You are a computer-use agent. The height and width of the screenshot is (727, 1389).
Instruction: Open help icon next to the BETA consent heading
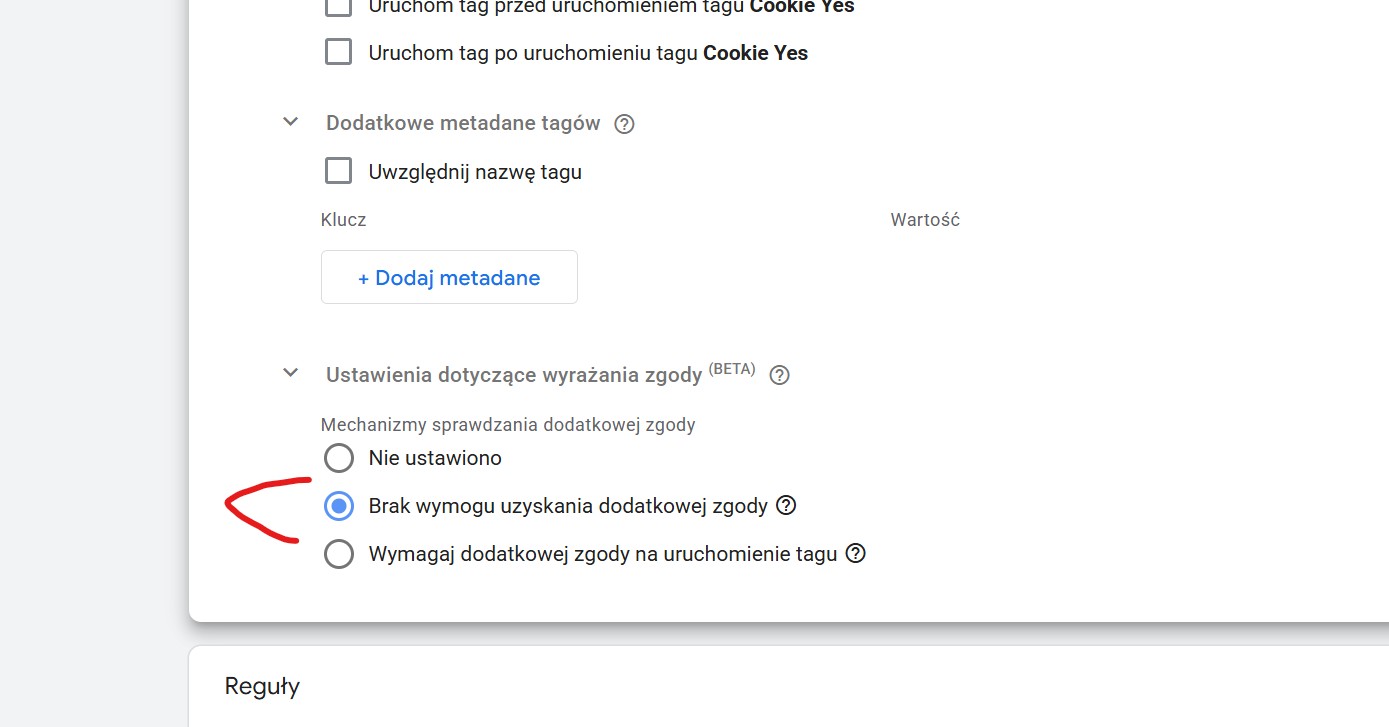780,375
